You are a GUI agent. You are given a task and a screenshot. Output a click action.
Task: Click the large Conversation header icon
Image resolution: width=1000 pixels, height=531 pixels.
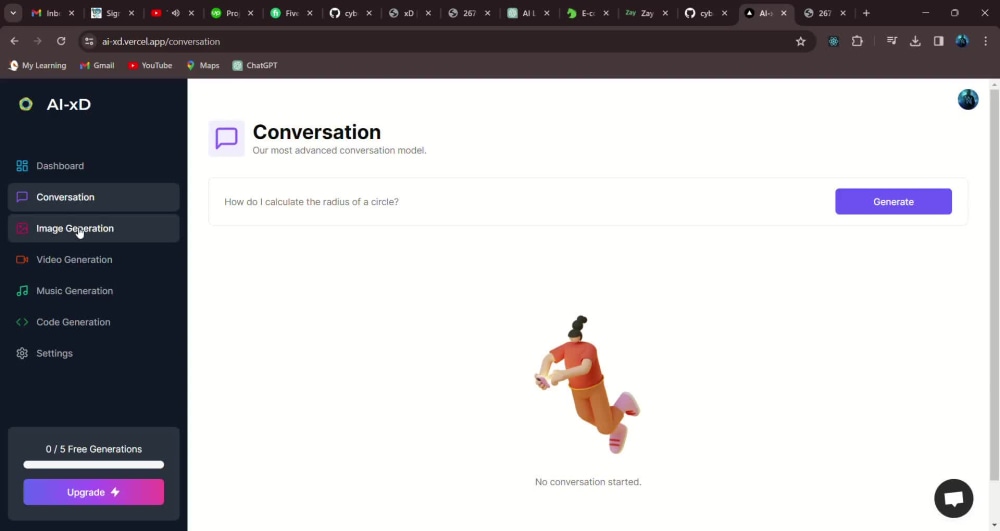coord(226,138)
